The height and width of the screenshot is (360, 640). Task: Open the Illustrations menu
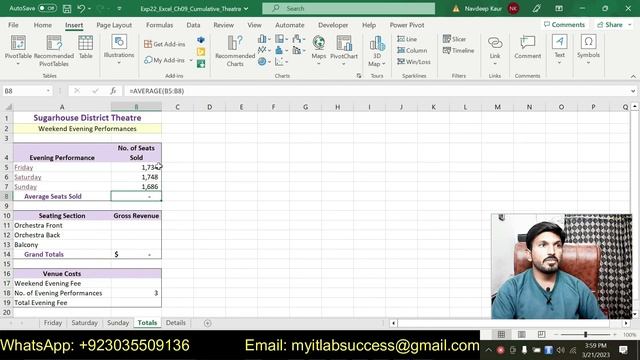click(x=119, y=49)
